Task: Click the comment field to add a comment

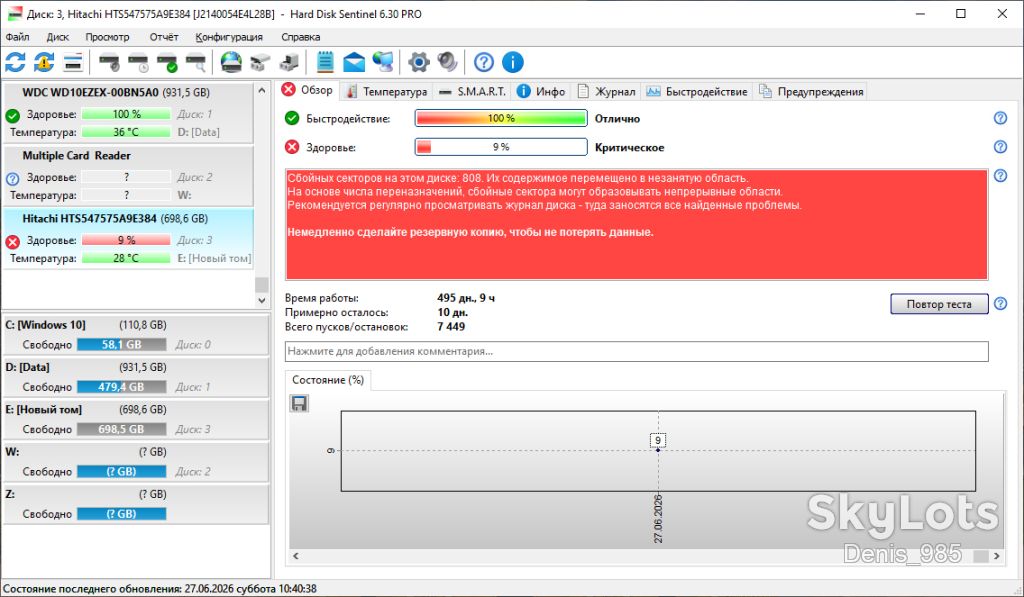Action: (x=637, y=351)
